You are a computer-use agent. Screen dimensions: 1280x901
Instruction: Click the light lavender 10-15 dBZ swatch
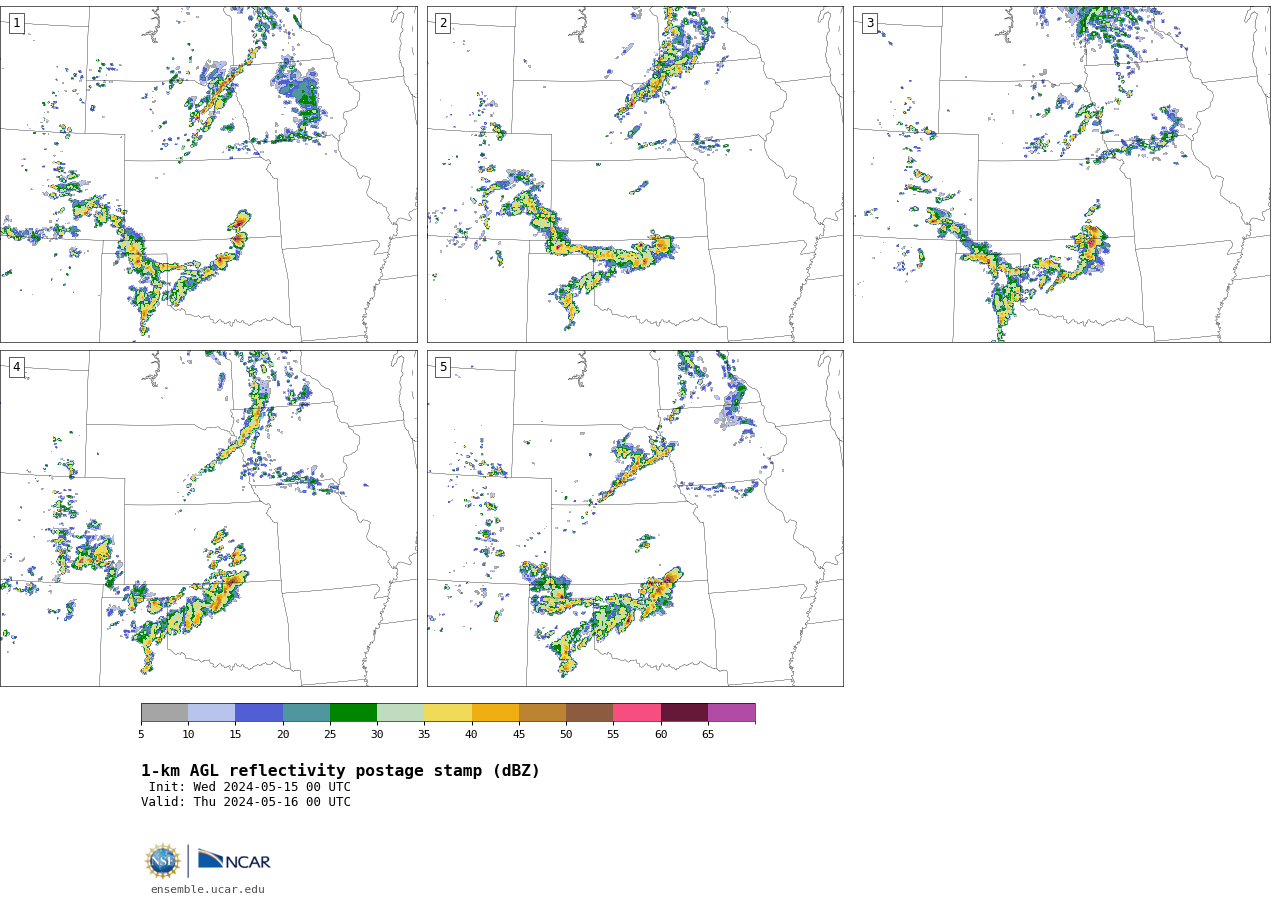point(211,712)
